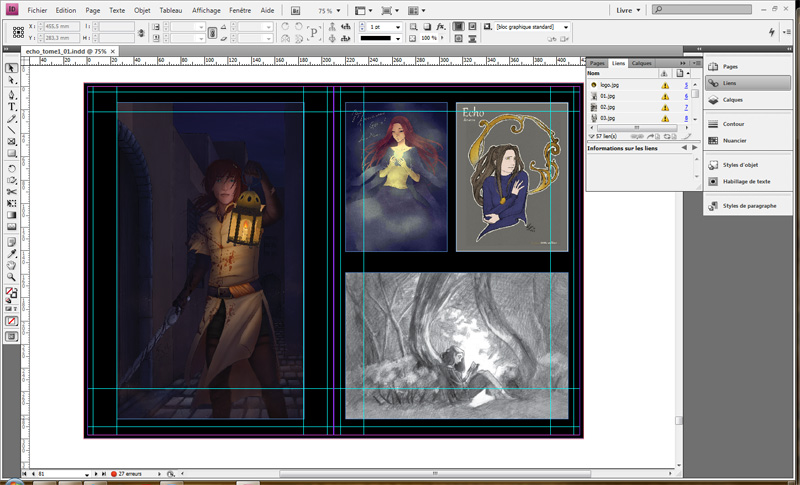Open the stroke weight 1 pt dropdown
Image resolution: width=800 pixels, height=485 pixels.
click(x=398, y=27)
